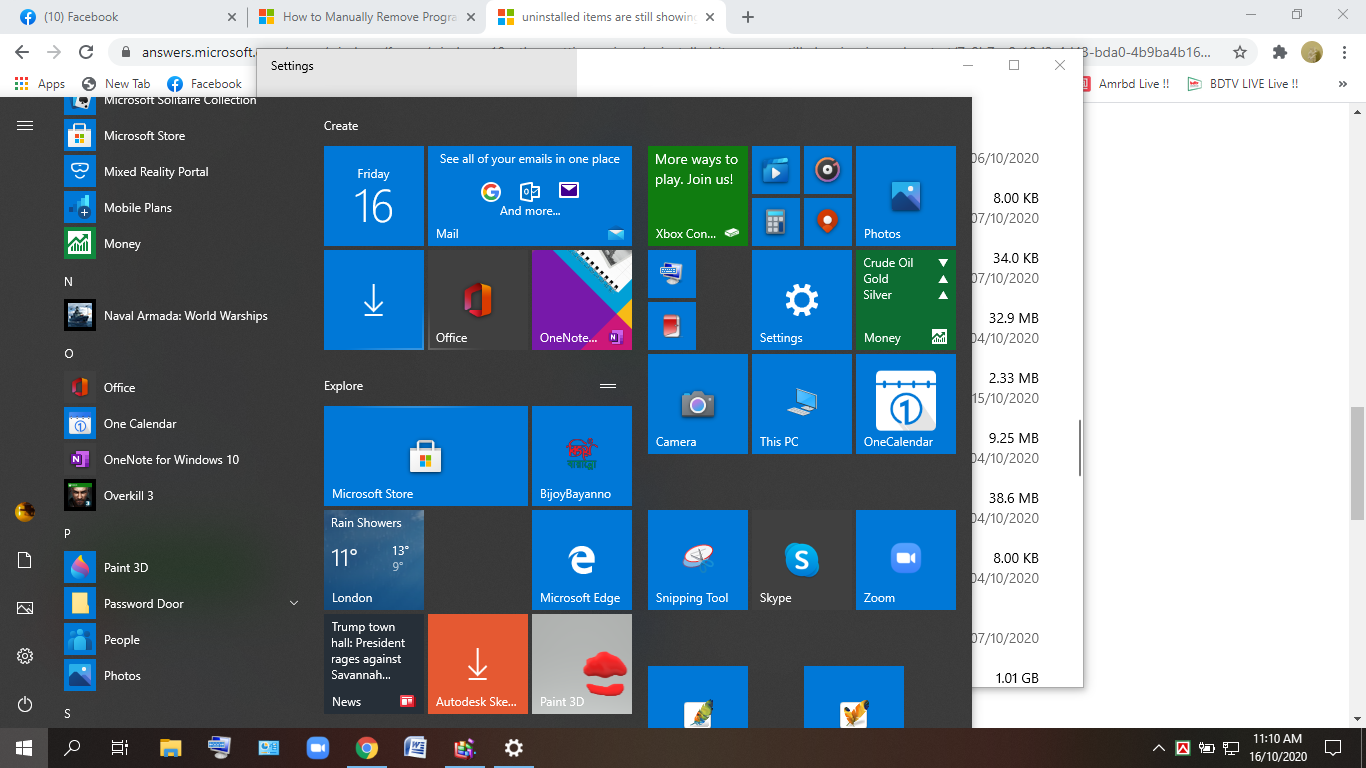This screenshot has width=1366, height=768.
Task: Open the Power options button
Action: tap(25, 704)
